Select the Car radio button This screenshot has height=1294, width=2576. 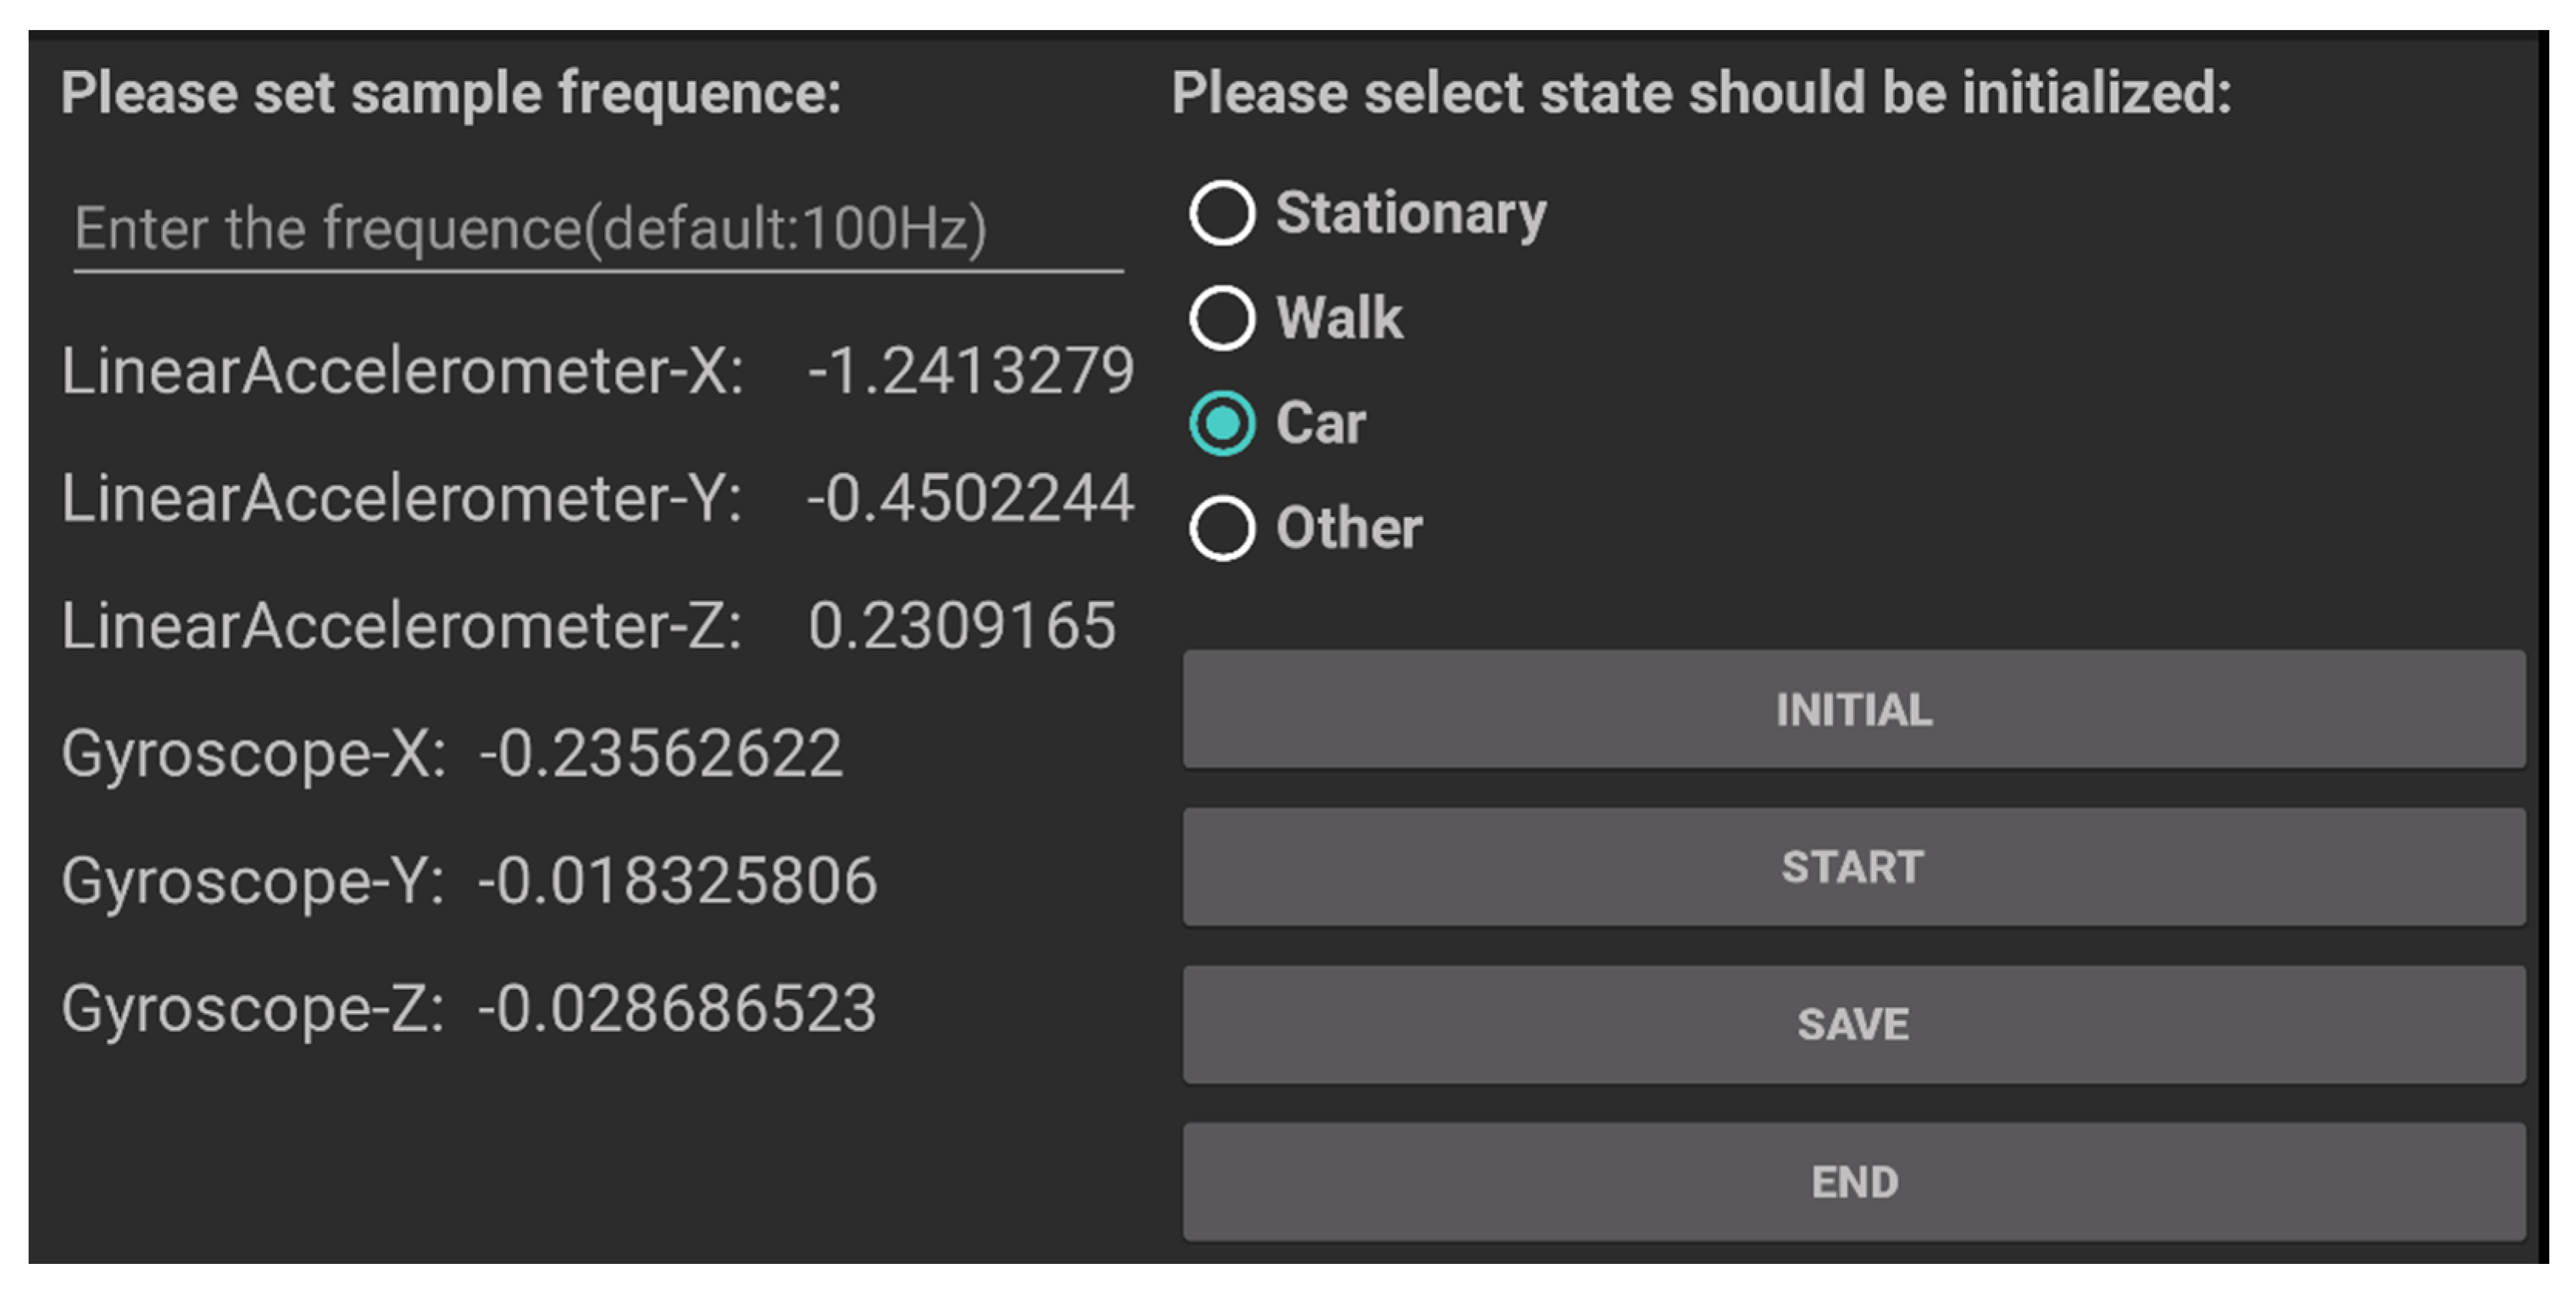(x=1221, y=423)
